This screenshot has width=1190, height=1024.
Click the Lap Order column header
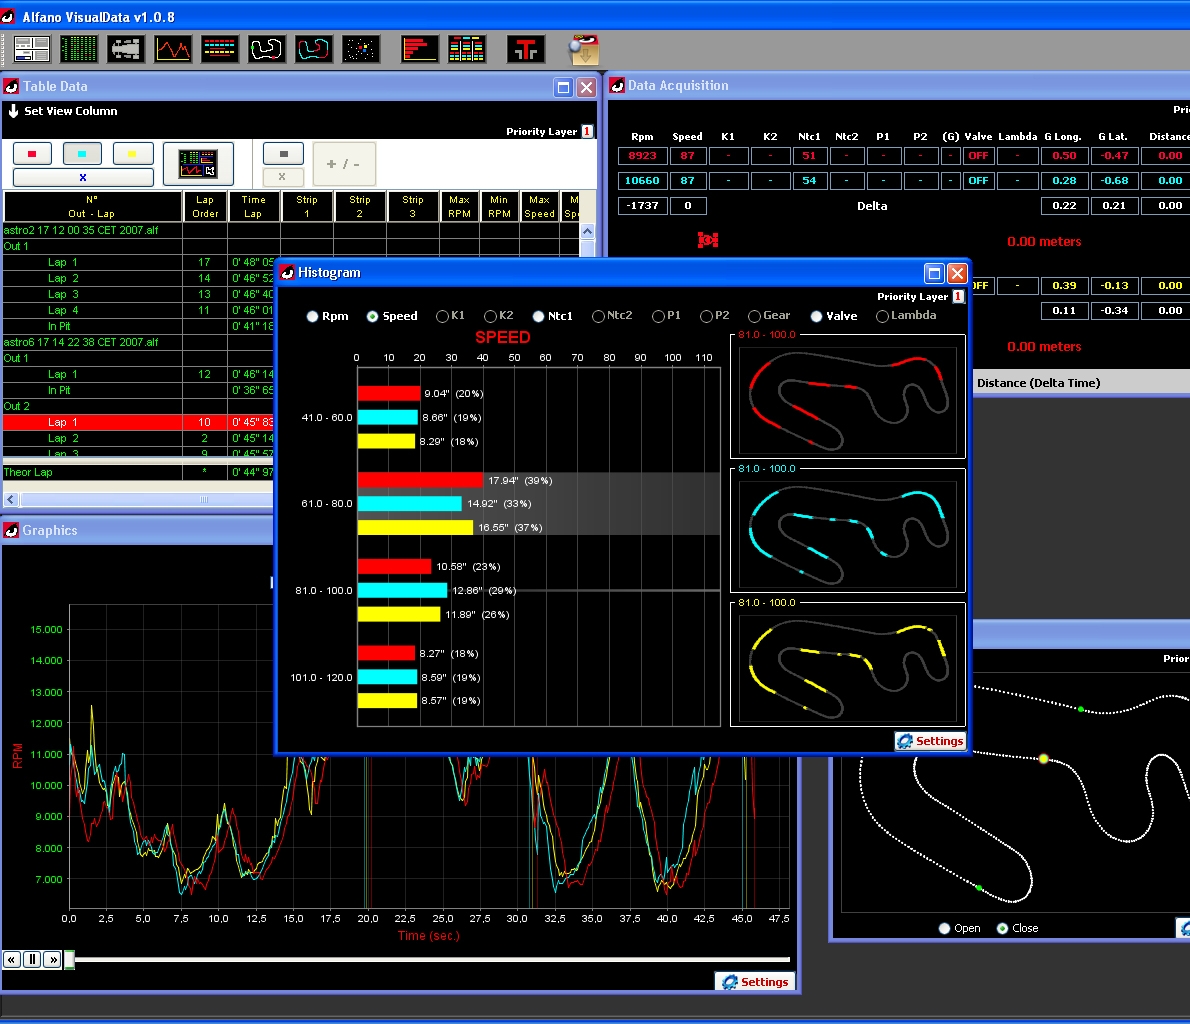pos(205,206)
